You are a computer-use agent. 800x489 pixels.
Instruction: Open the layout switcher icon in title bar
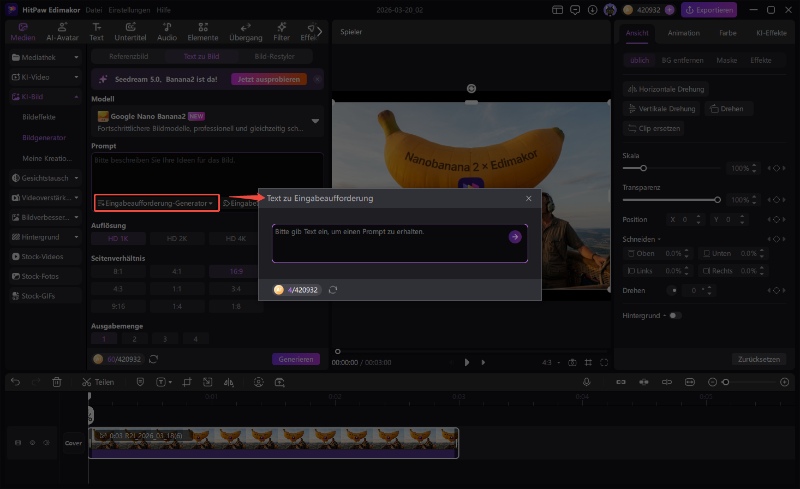pos(557,10)
